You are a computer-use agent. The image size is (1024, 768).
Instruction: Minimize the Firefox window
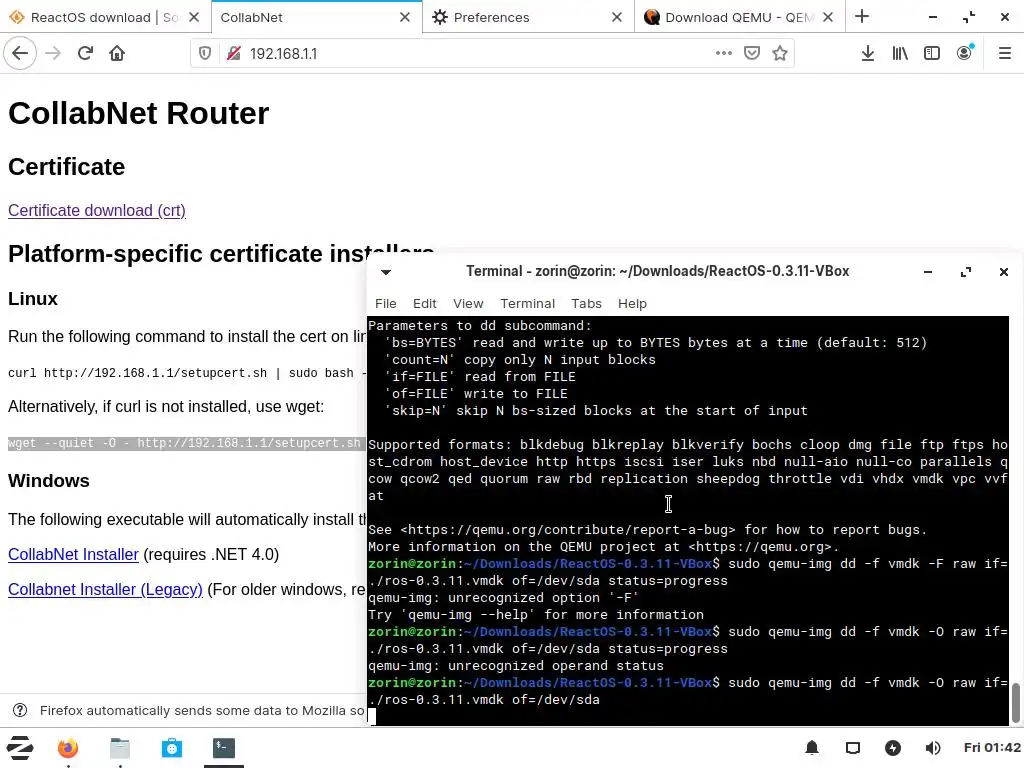pyautogui.click(x=933, y=18)
